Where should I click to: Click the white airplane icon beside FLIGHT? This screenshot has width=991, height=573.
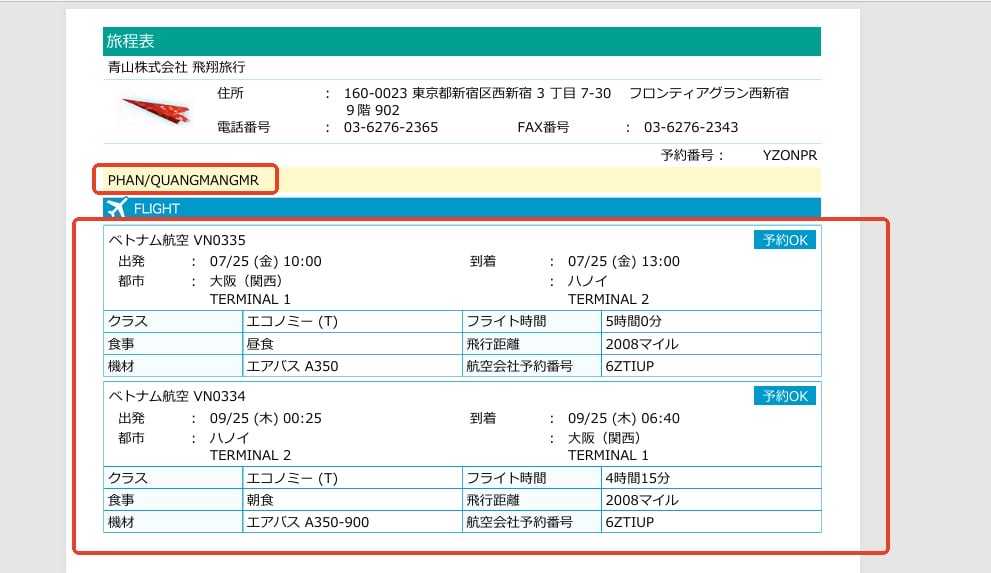[116, 208]
